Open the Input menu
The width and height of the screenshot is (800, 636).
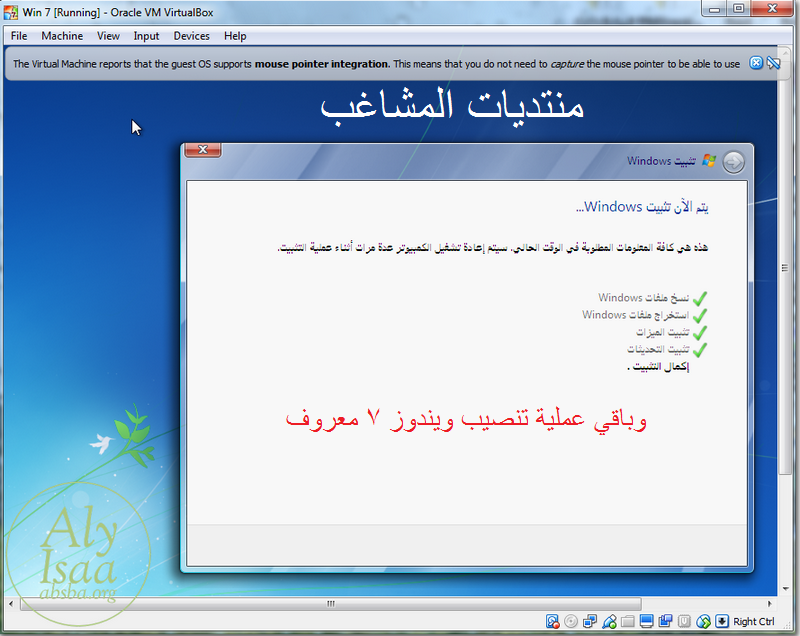146,36
